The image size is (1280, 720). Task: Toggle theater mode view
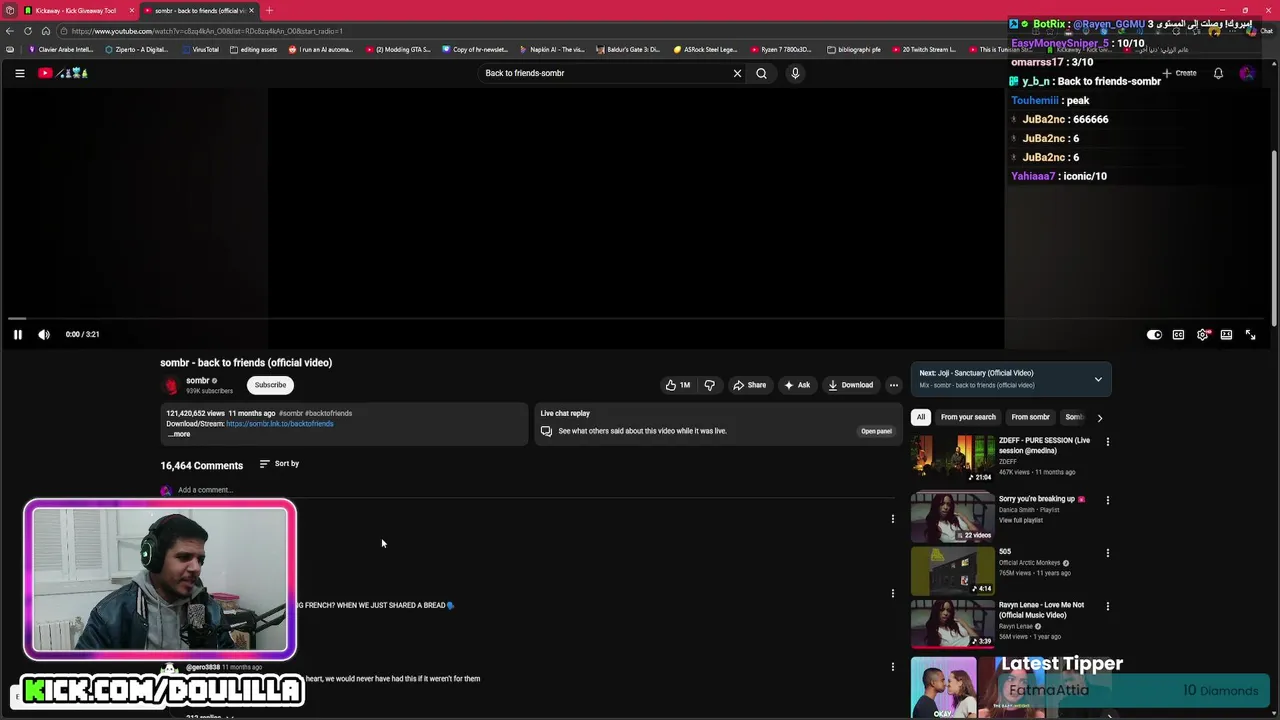point(1226,335)
